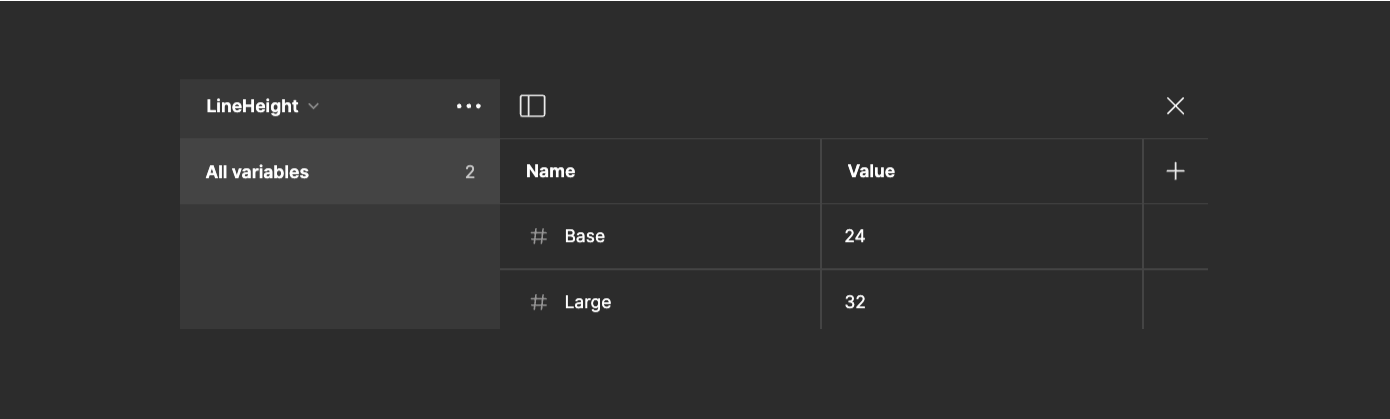Select the Large variable name

(588, 302)
